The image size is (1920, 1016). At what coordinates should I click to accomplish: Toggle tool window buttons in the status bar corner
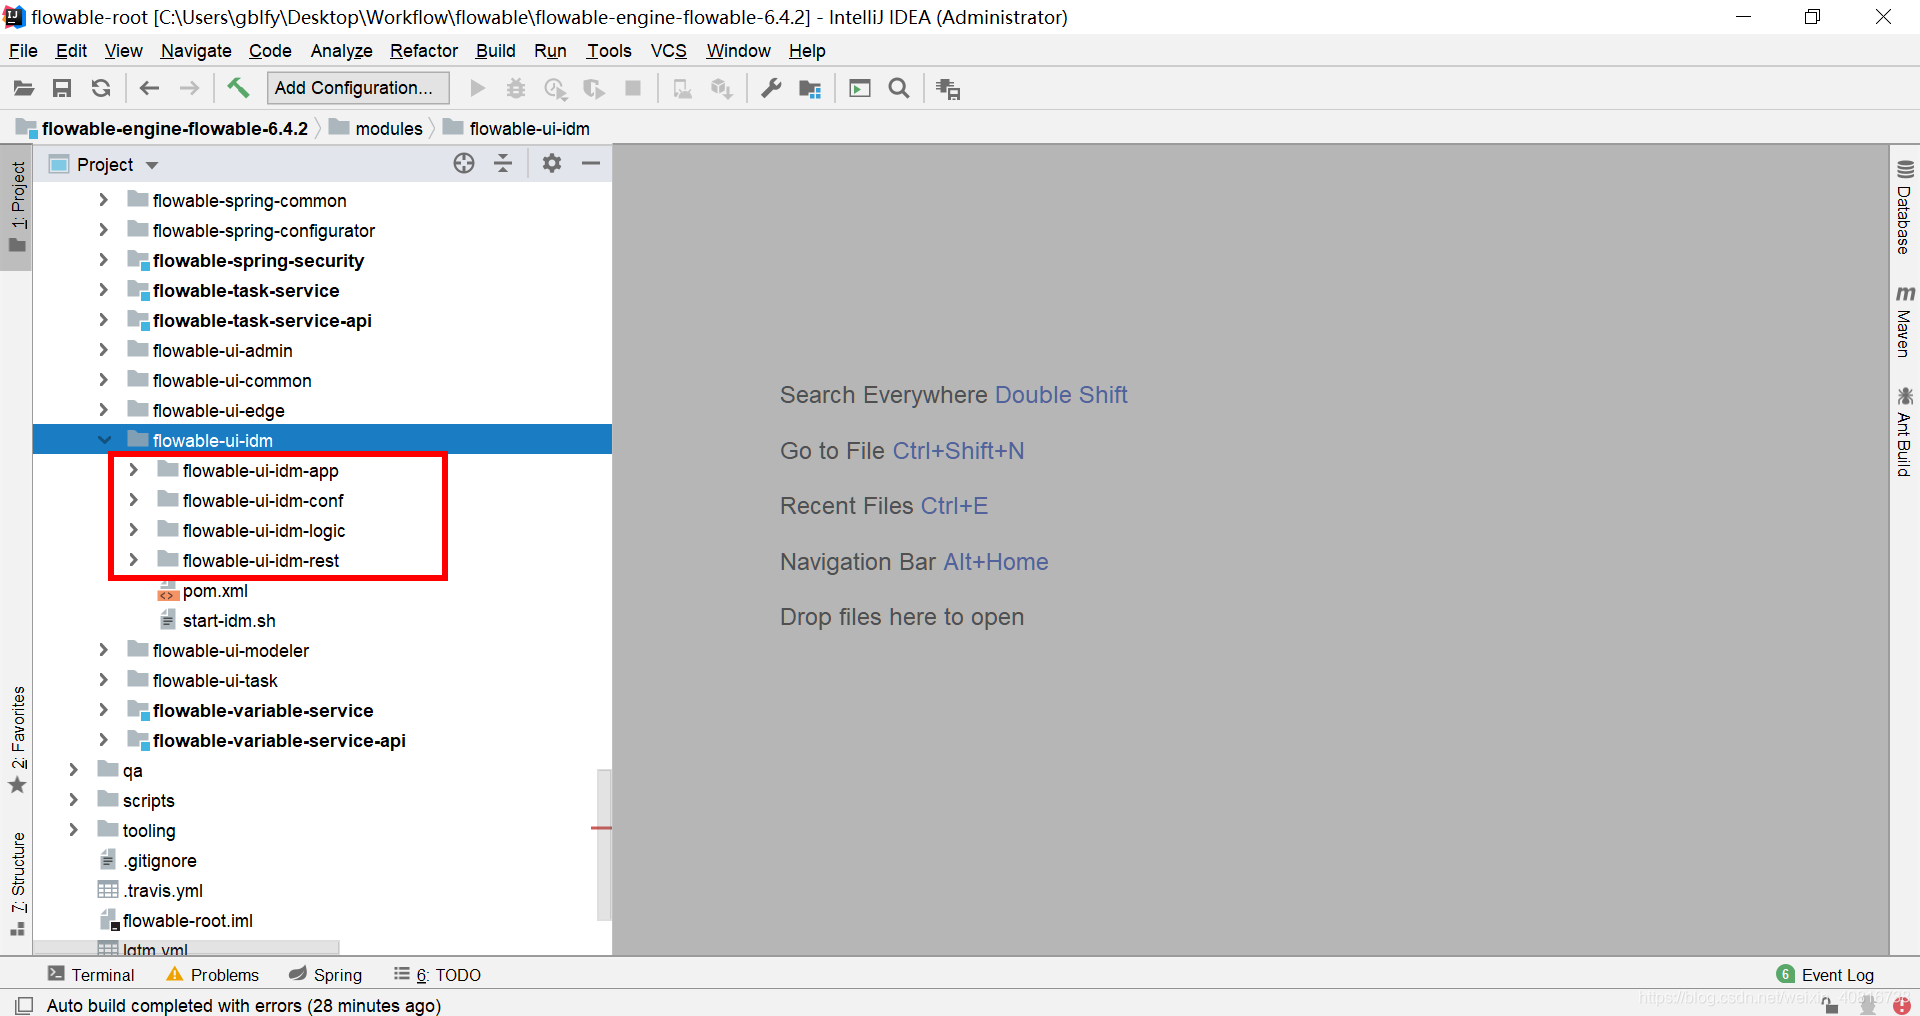click(x=24, y=1006)
